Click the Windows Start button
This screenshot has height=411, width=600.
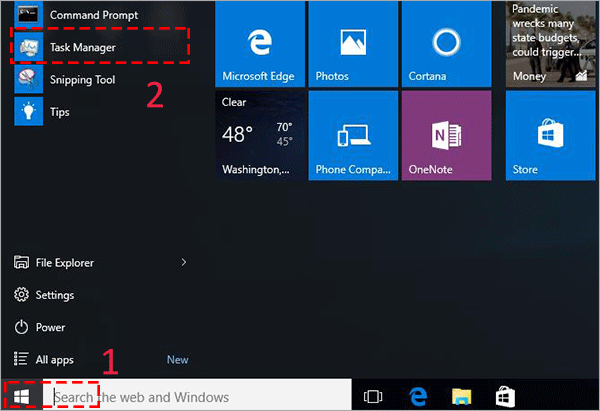coord(21,396)
